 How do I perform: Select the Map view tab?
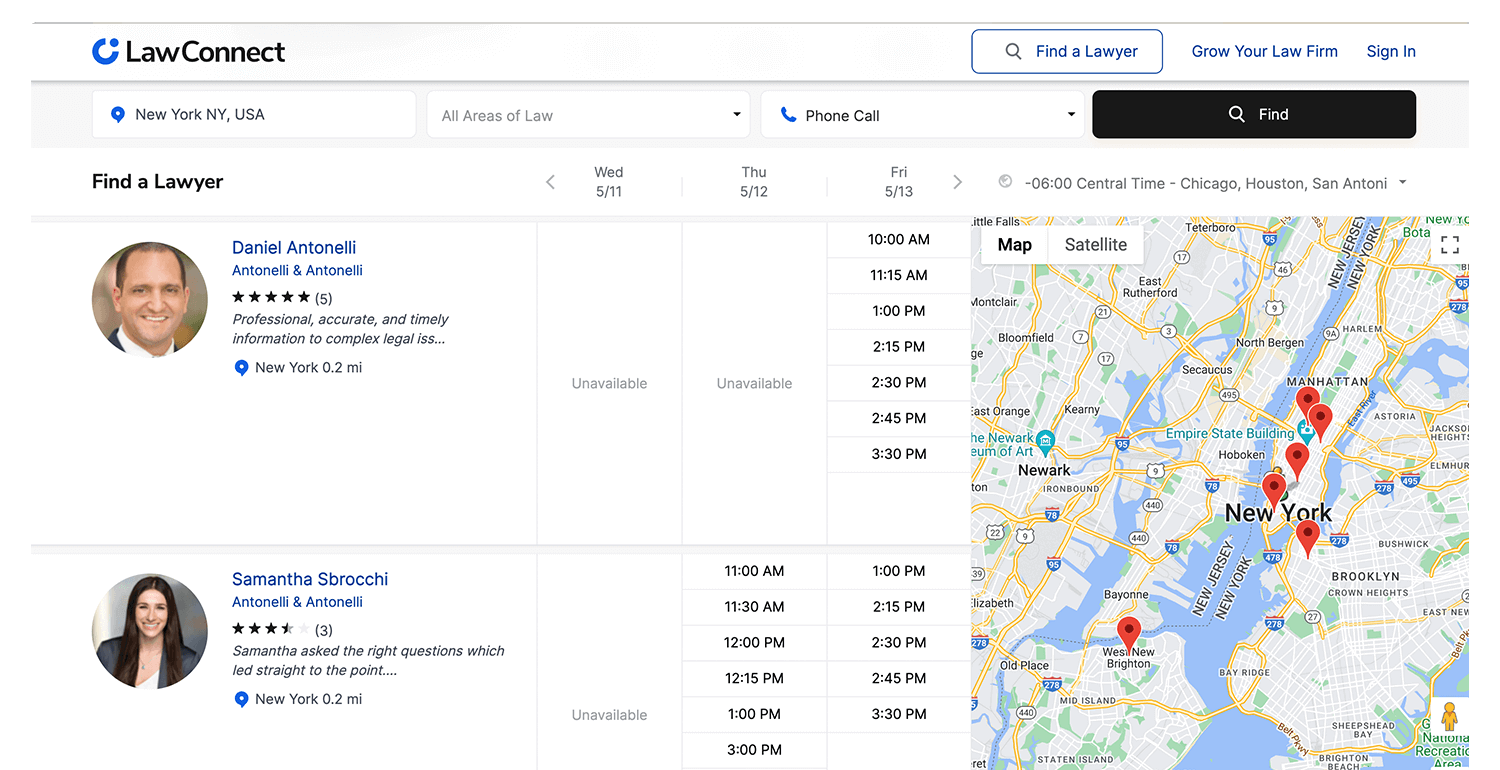coord(1014,245)
